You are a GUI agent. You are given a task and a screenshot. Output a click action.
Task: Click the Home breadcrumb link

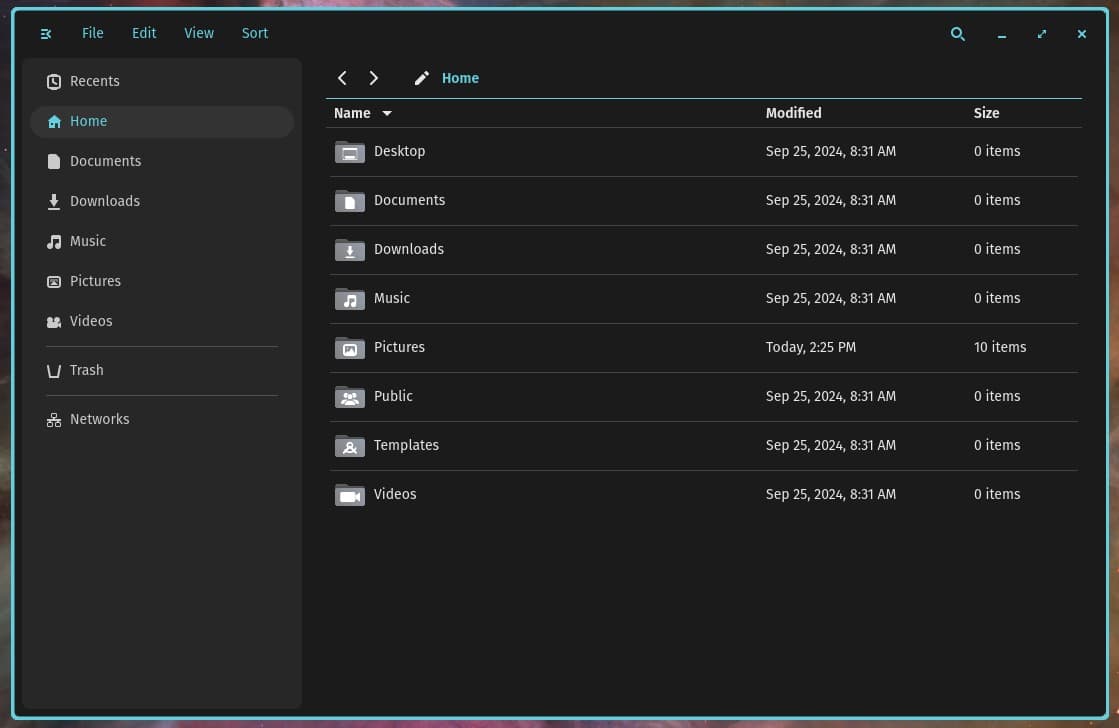tap(460, 77)
